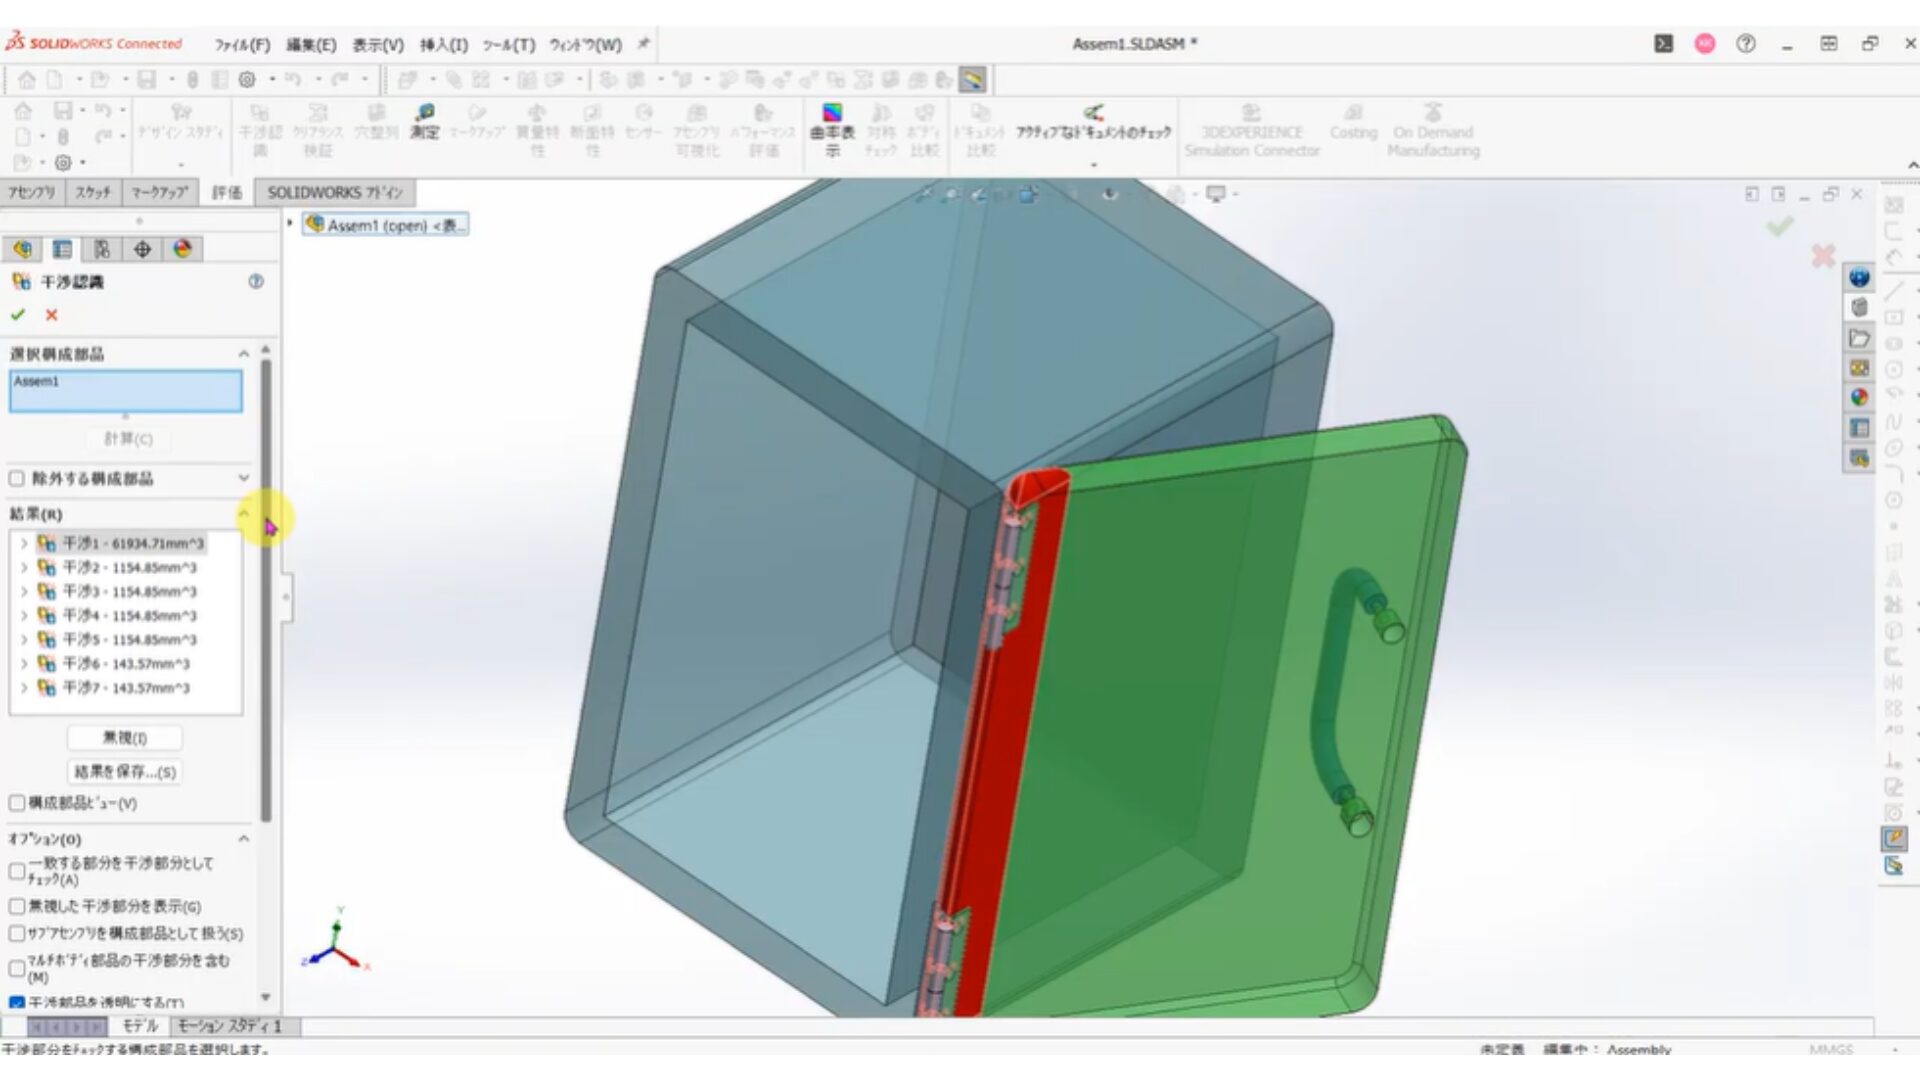Collapse the options (オプション) section
The image size is (1920, 1080).
(x=243, y=839)
